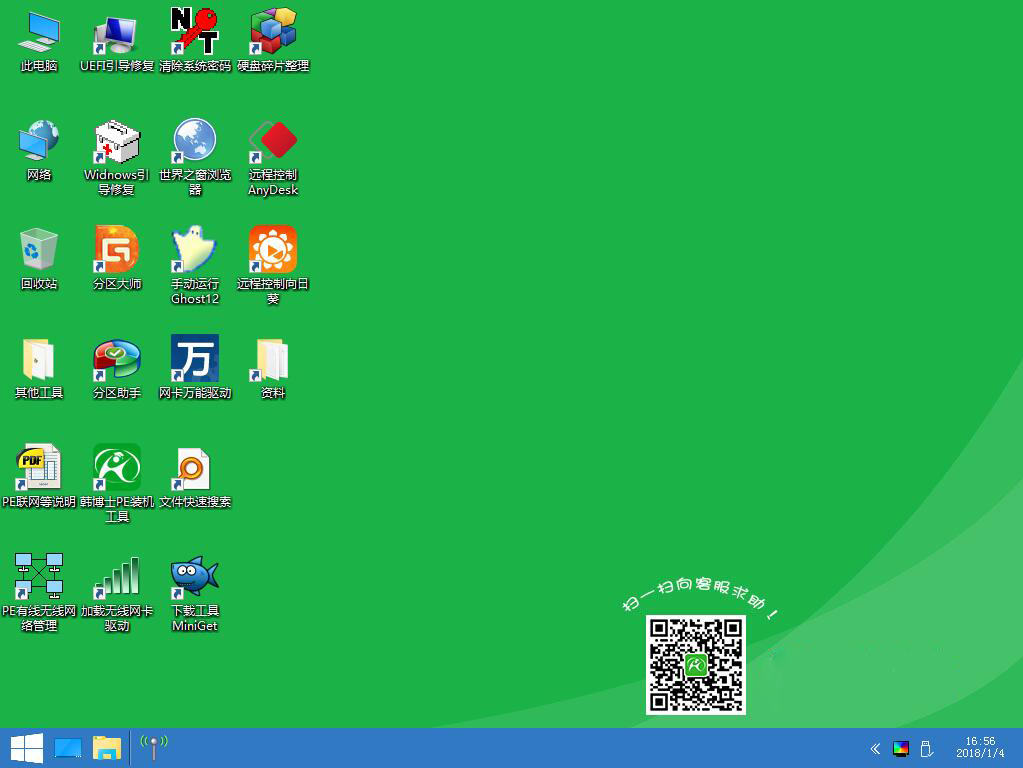Select the UEFI引导修复 shortcut icon
The width and height of the screenshot is (1023, 768).
[117, 33]
